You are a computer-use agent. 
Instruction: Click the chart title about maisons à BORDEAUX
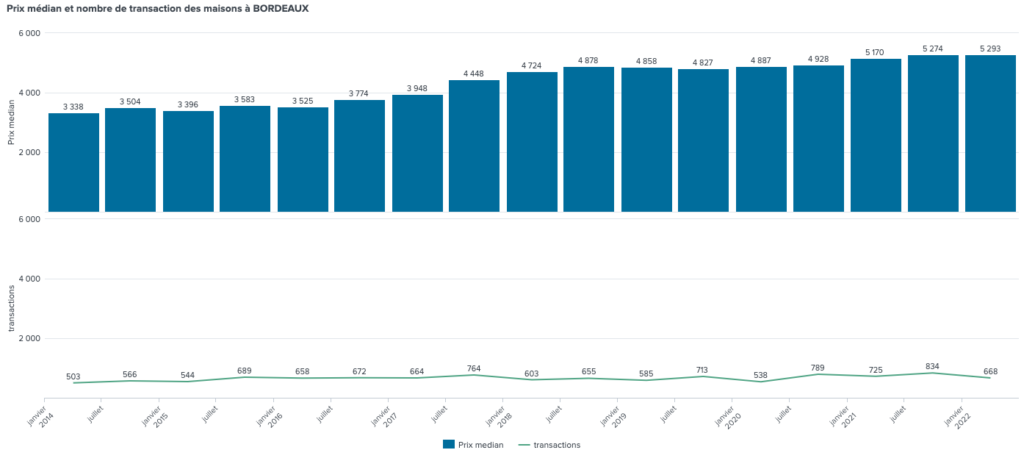coord(157,9)
